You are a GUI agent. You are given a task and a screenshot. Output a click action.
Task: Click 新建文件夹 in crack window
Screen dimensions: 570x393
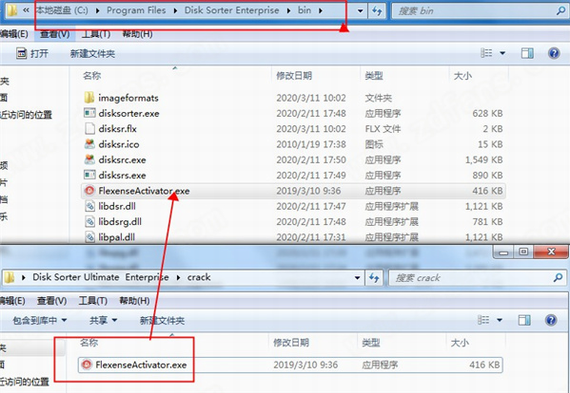162,320
